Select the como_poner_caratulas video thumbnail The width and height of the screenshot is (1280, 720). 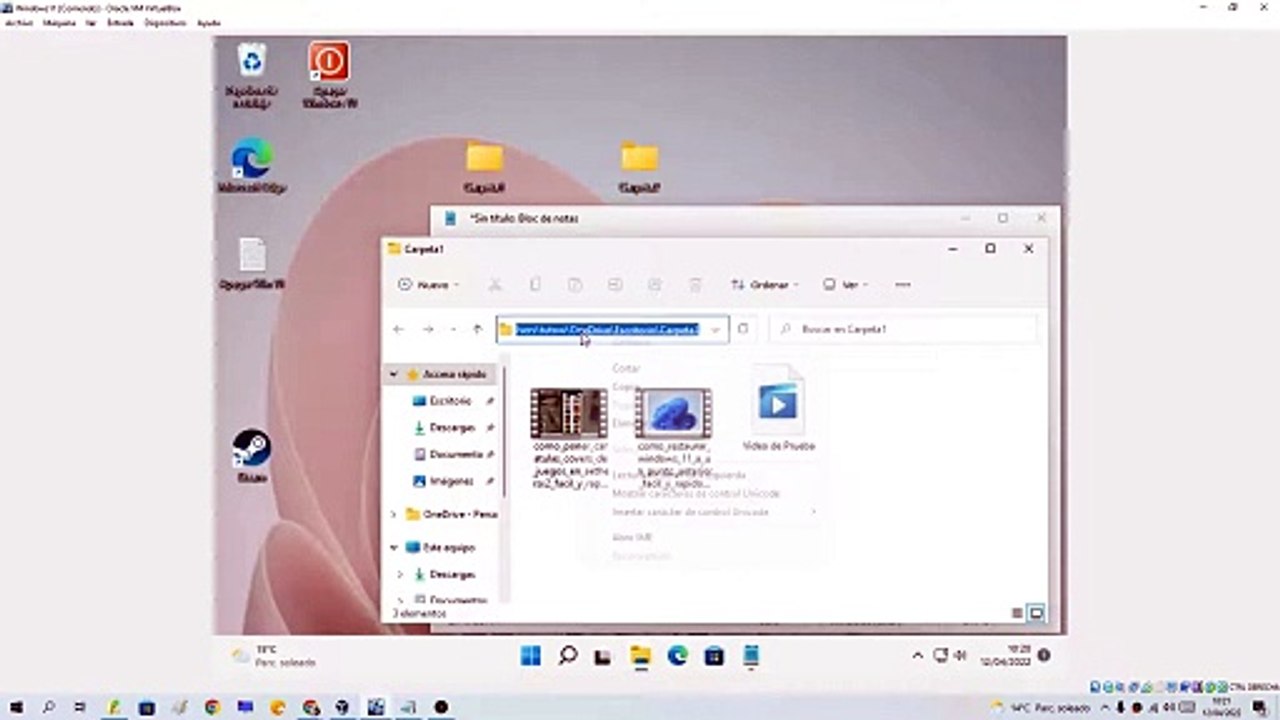[569, 413]
